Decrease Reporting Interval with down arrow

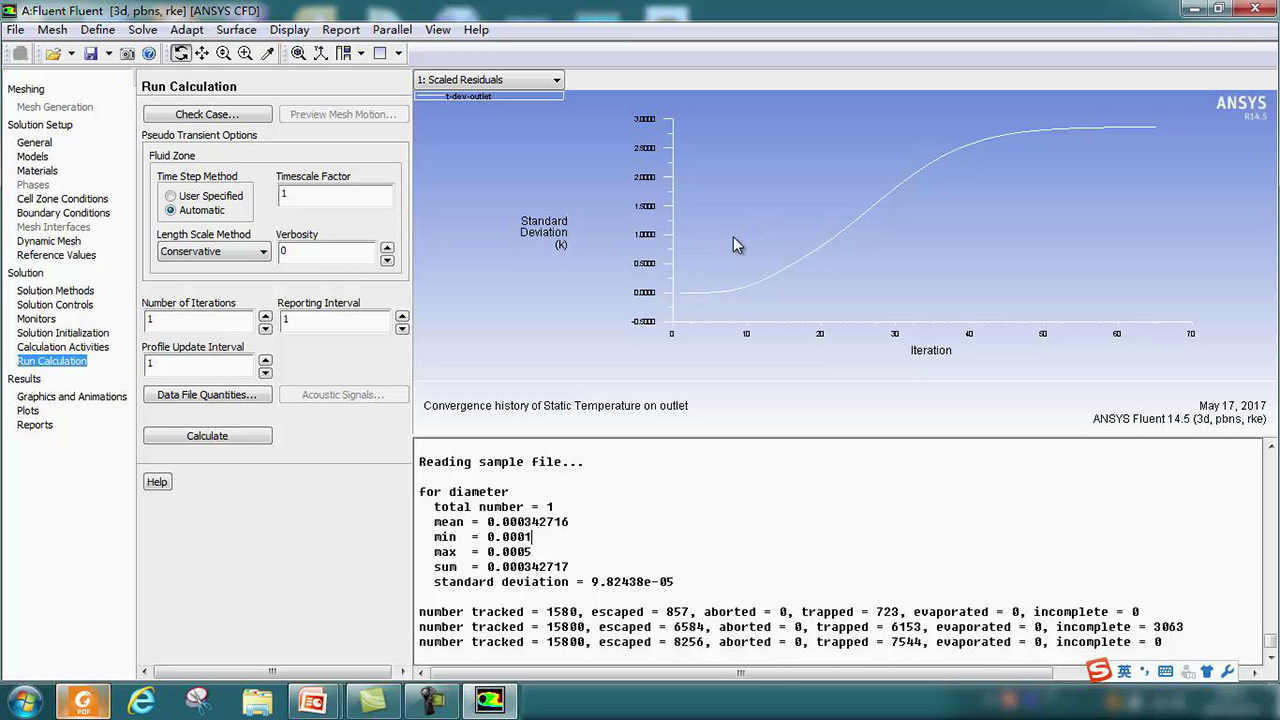click(402, 329)
